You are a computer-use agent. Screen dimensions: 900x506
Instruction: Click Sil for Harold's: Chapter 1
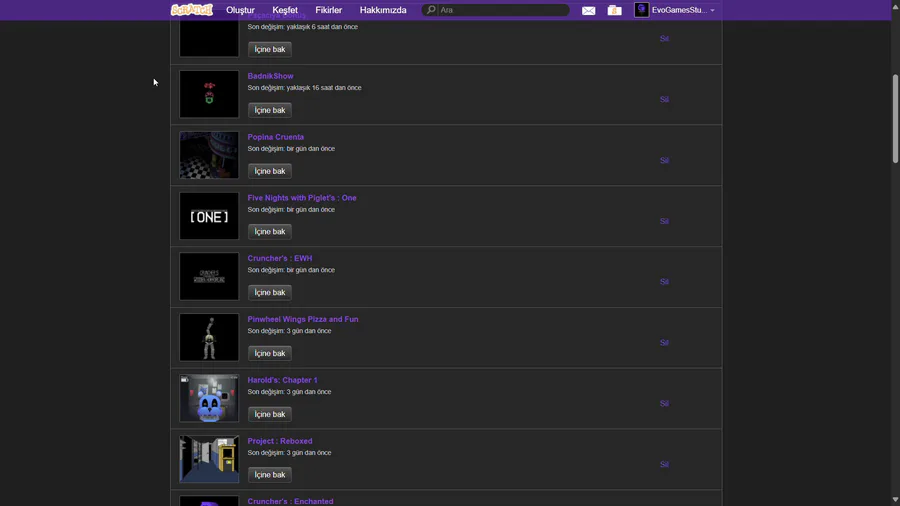point(664,403)
